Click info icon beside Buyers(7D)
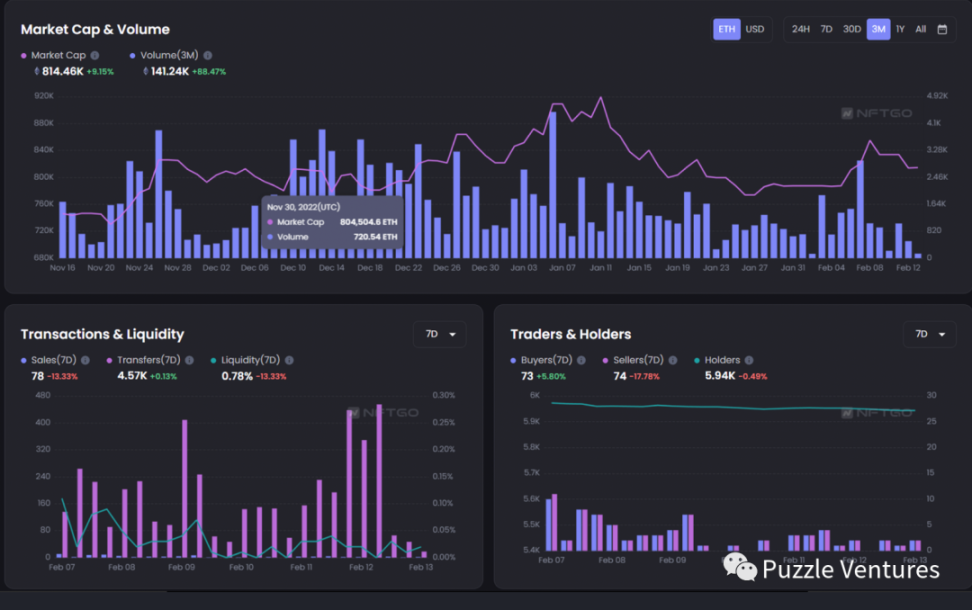The image size is (972, 610). click(580, 360)
